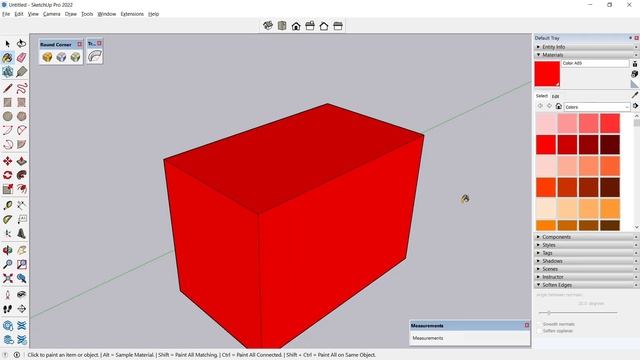
Task: Toggle the Soften coplanar checkbox
Action: 540,331
